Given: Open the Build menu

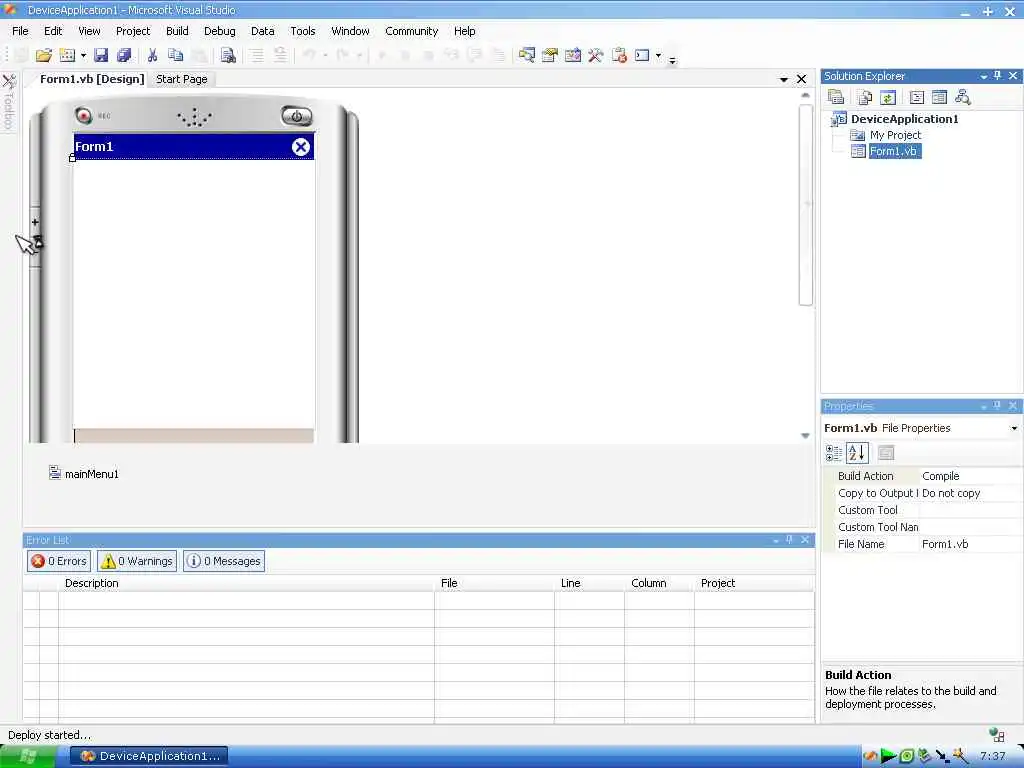Looking at the screenshot, I should coord(177,31).
